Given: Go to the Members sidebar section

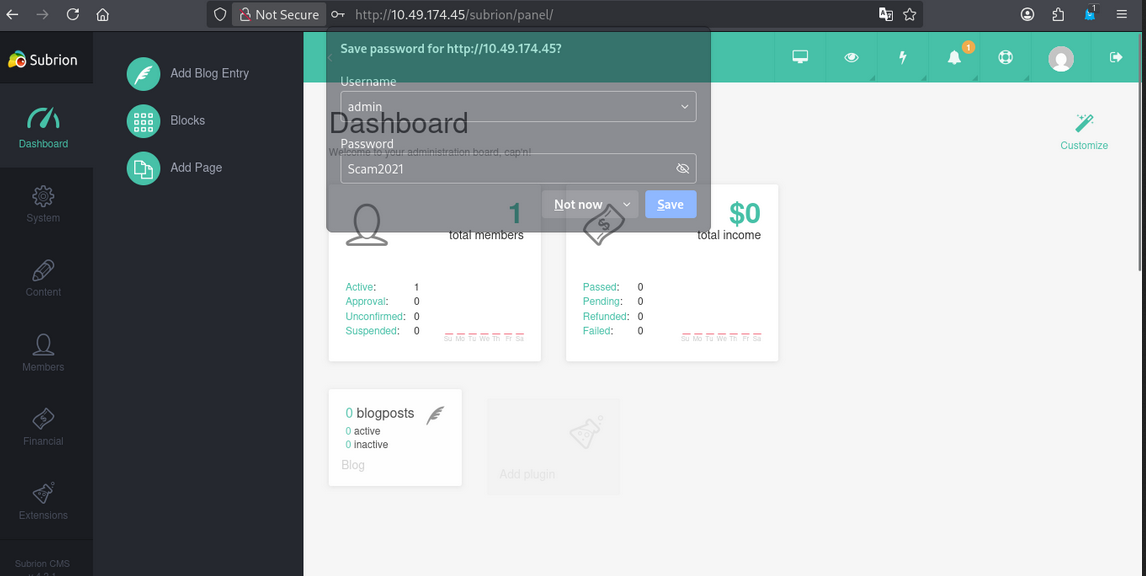Looking at the screenshot, I should click(x=43, y=352).
